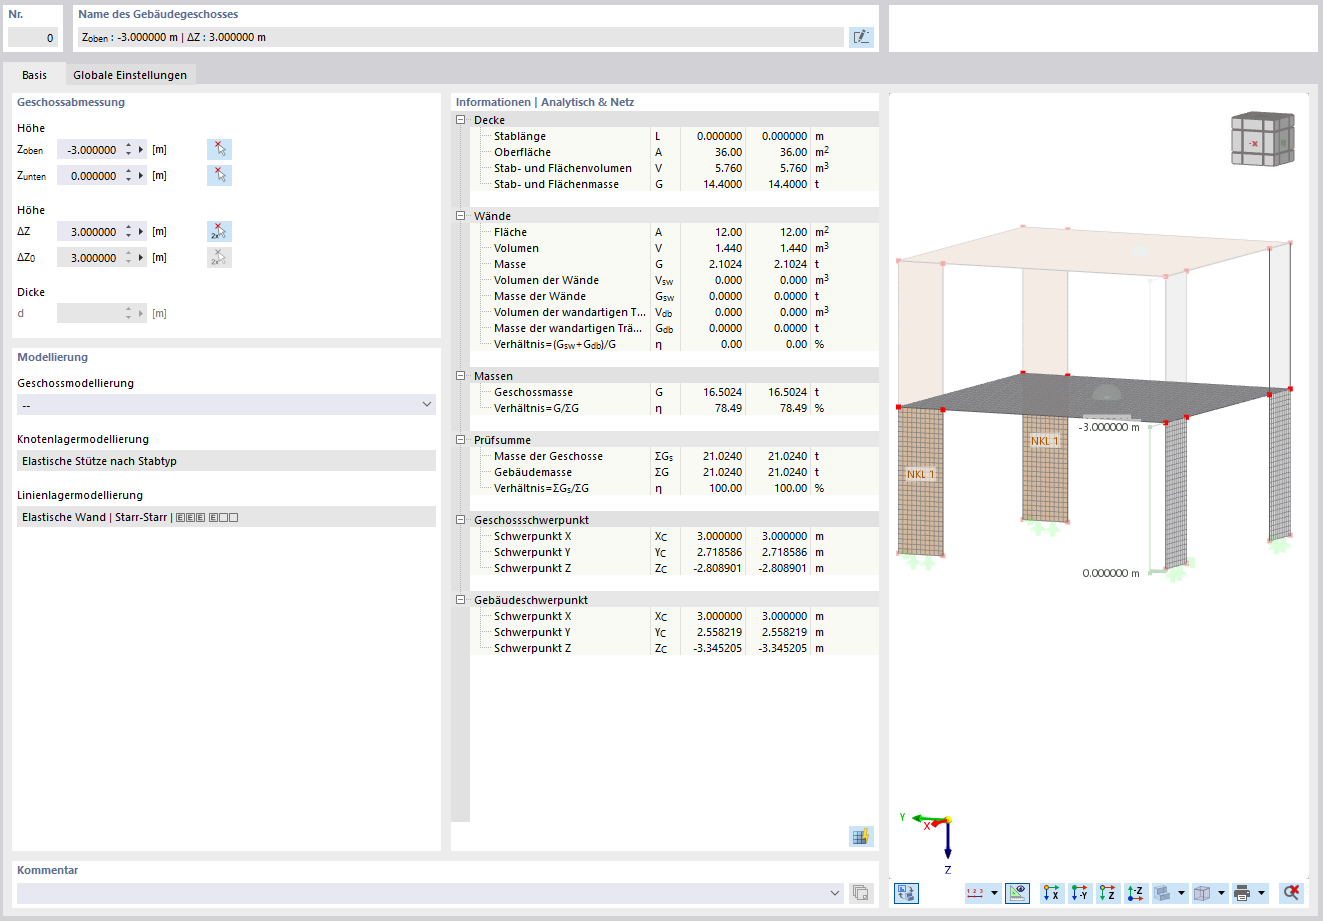Click the table export icon below the info panel

point(861,837)
